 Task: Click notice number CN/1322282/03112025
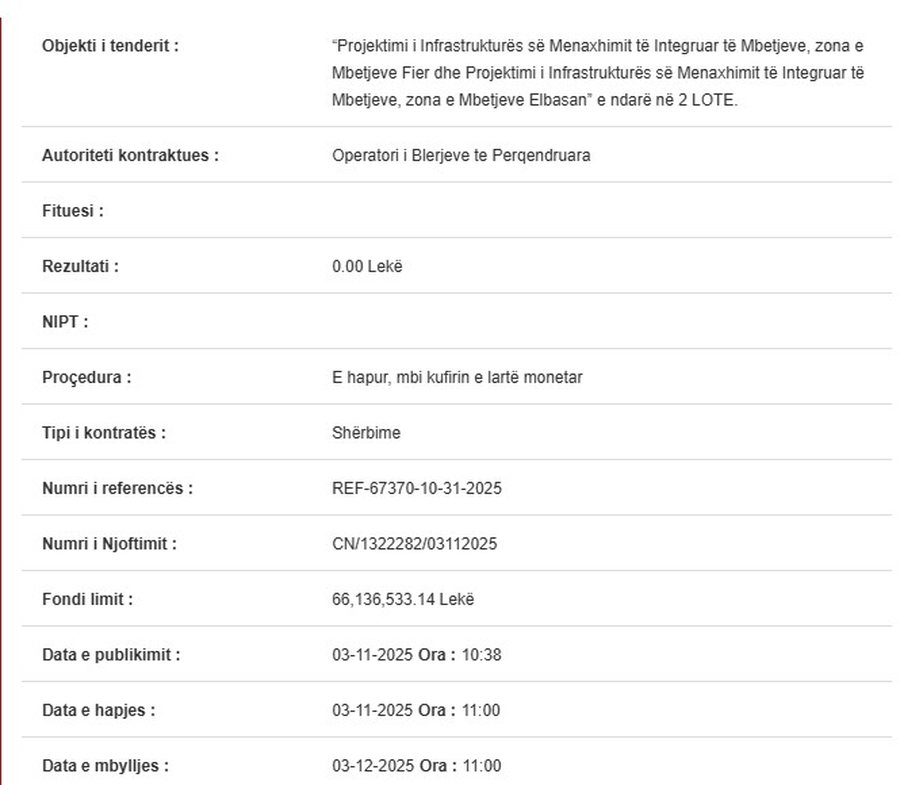(414, 544)
